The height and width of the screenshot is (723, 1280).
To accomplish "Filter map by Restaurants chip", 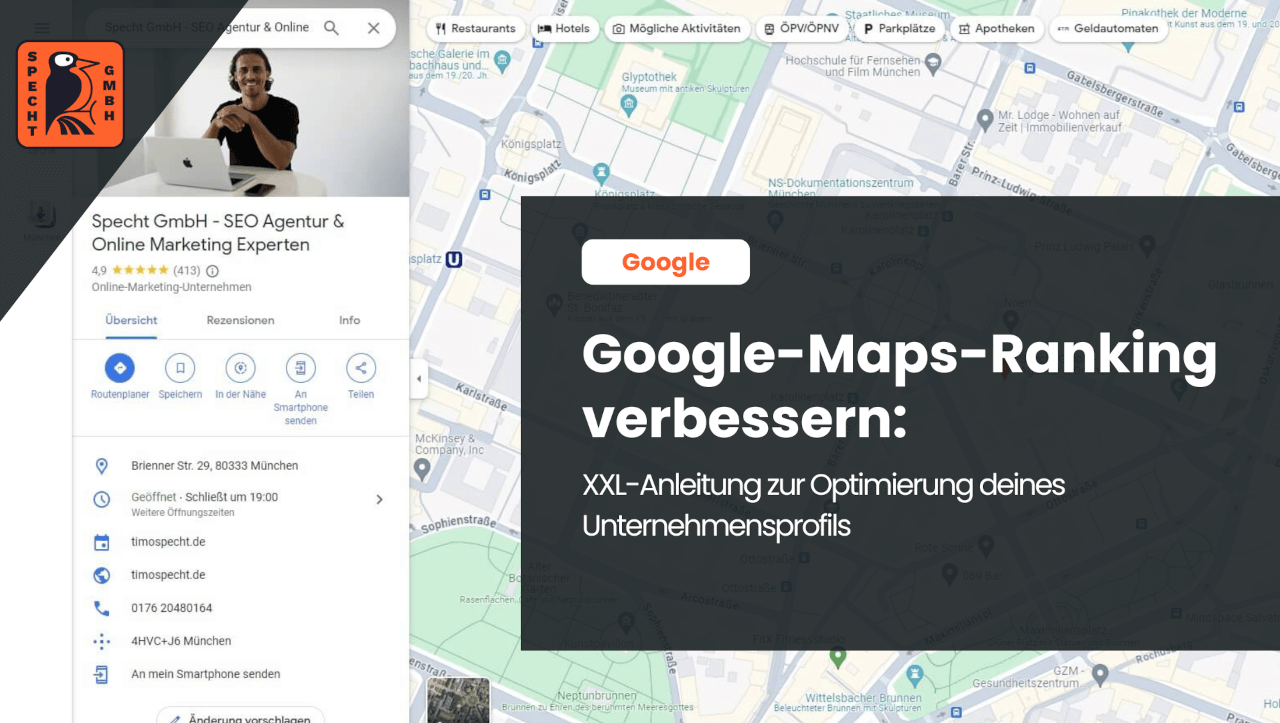I will (x=476, y=29).
